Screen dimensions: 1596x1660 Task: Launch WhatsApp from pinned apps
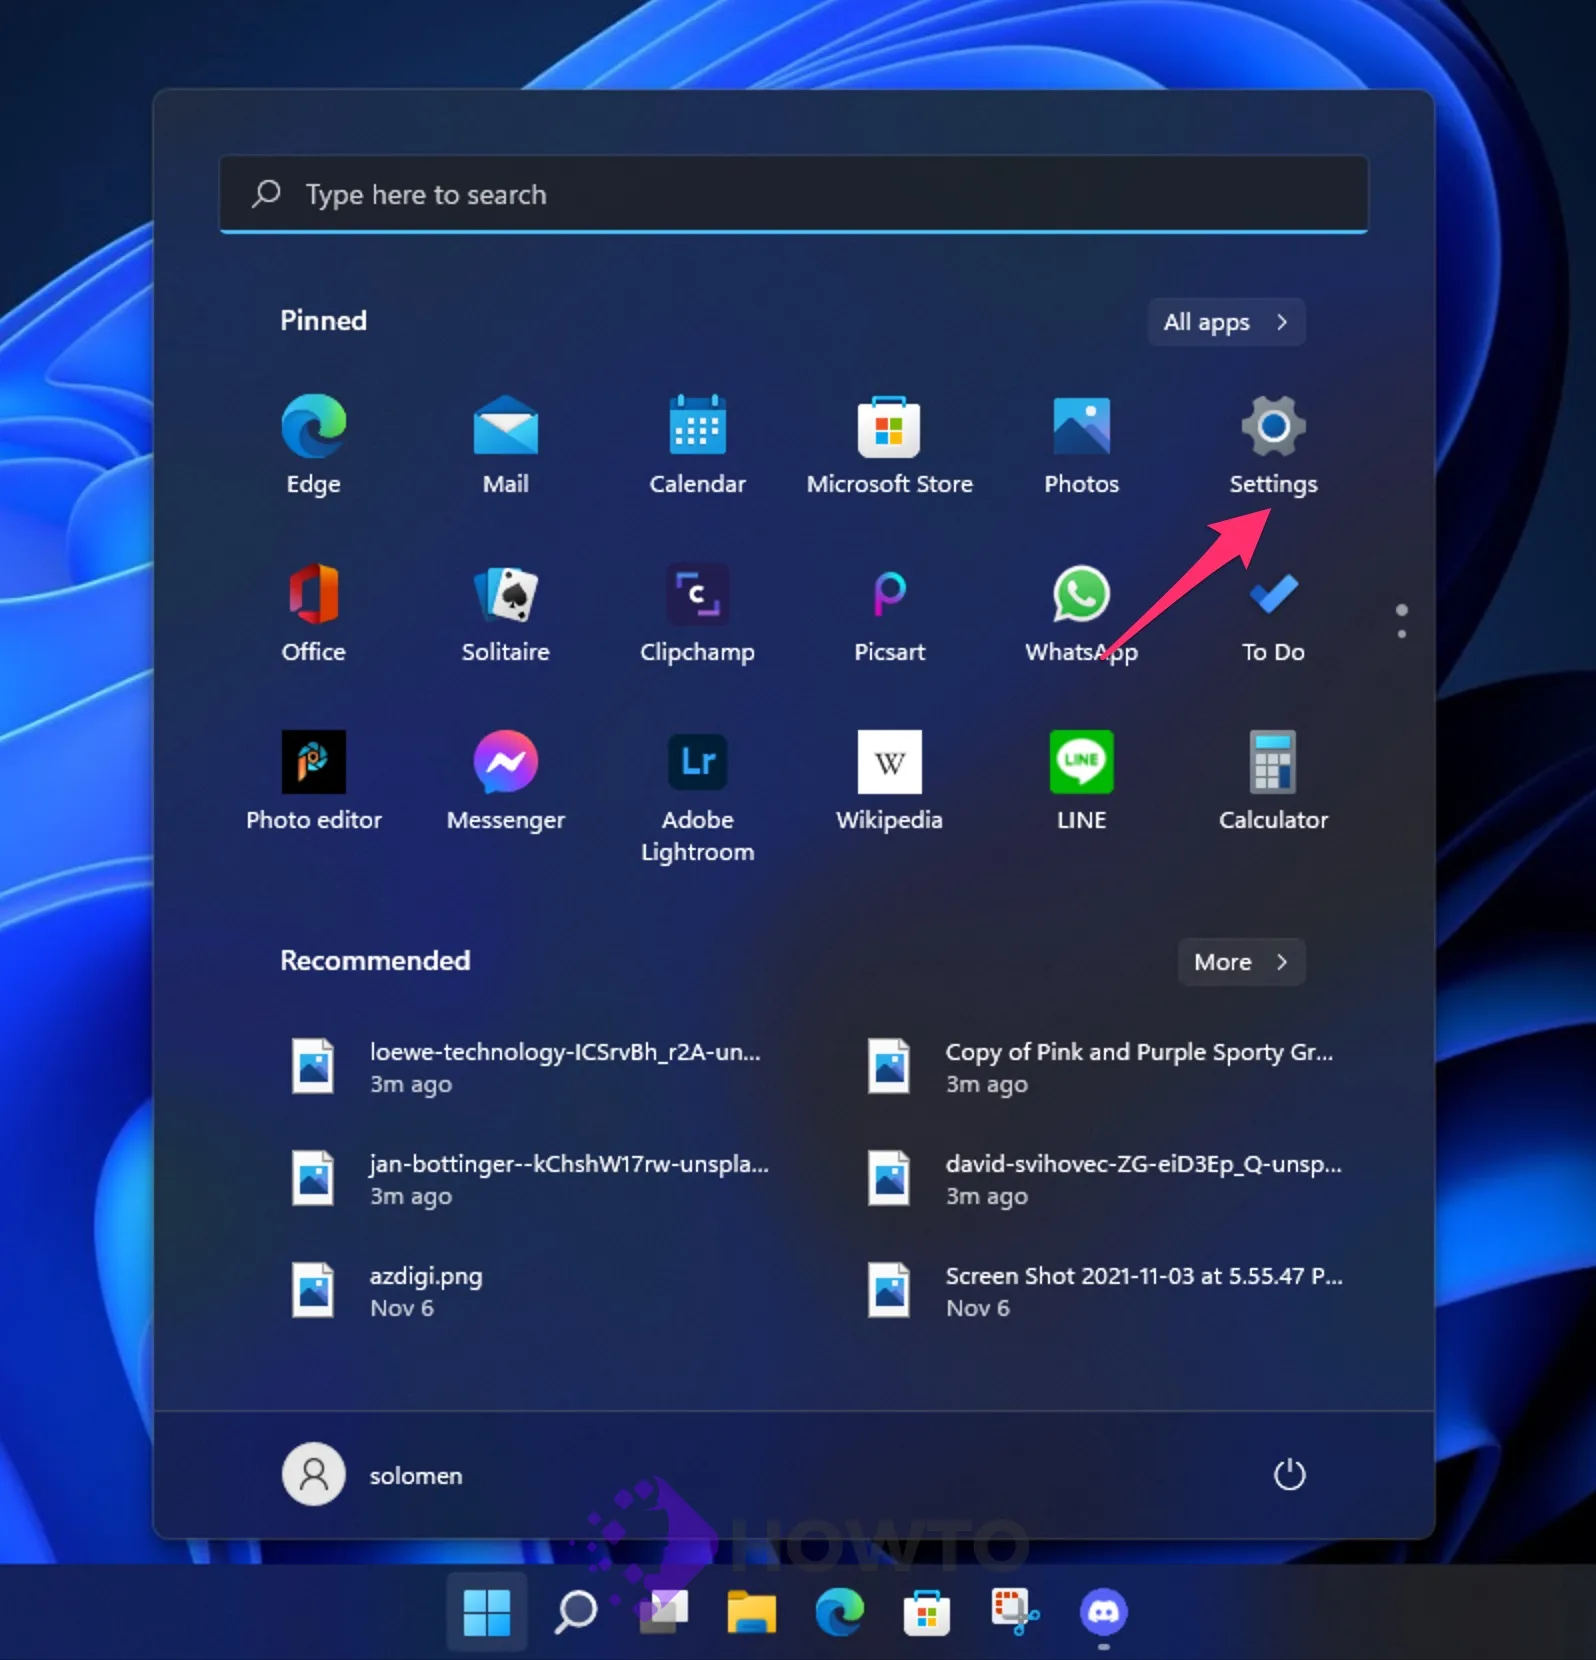pyautogui.click(x=1082, y=614)
